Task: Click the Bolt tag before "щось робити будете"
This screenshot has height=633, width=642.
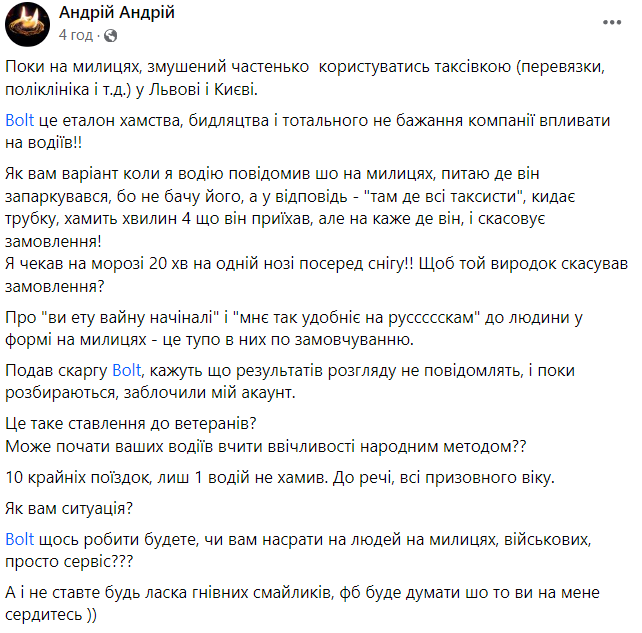Action: tap(19, 538)
